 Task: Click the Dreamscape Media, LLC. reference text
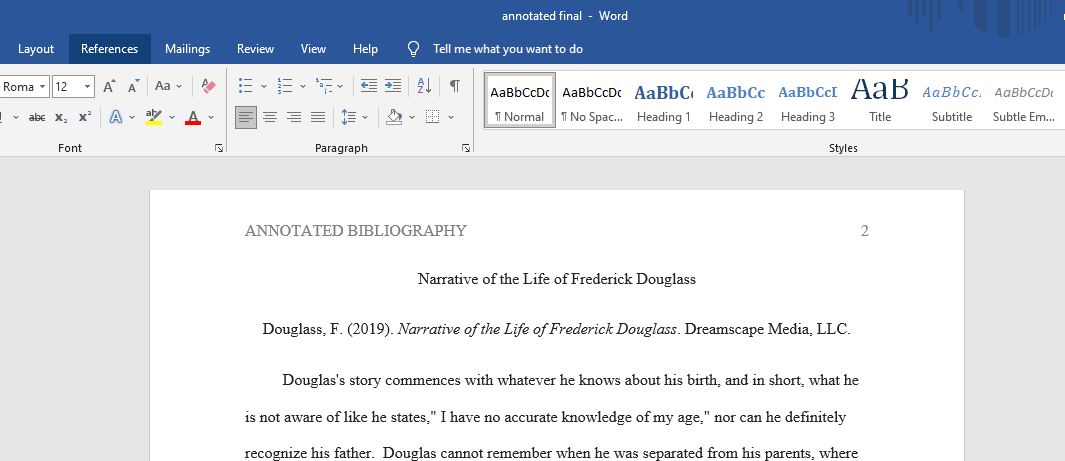click(768, 329)
